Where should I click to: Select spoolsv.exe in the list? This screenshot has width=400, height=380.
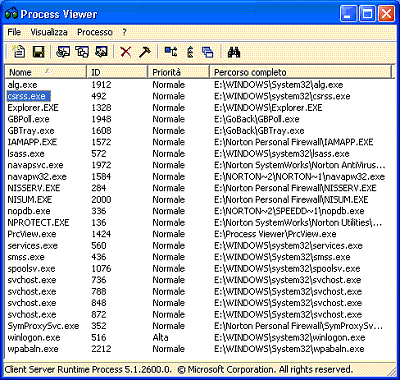(x=31, y=269)
